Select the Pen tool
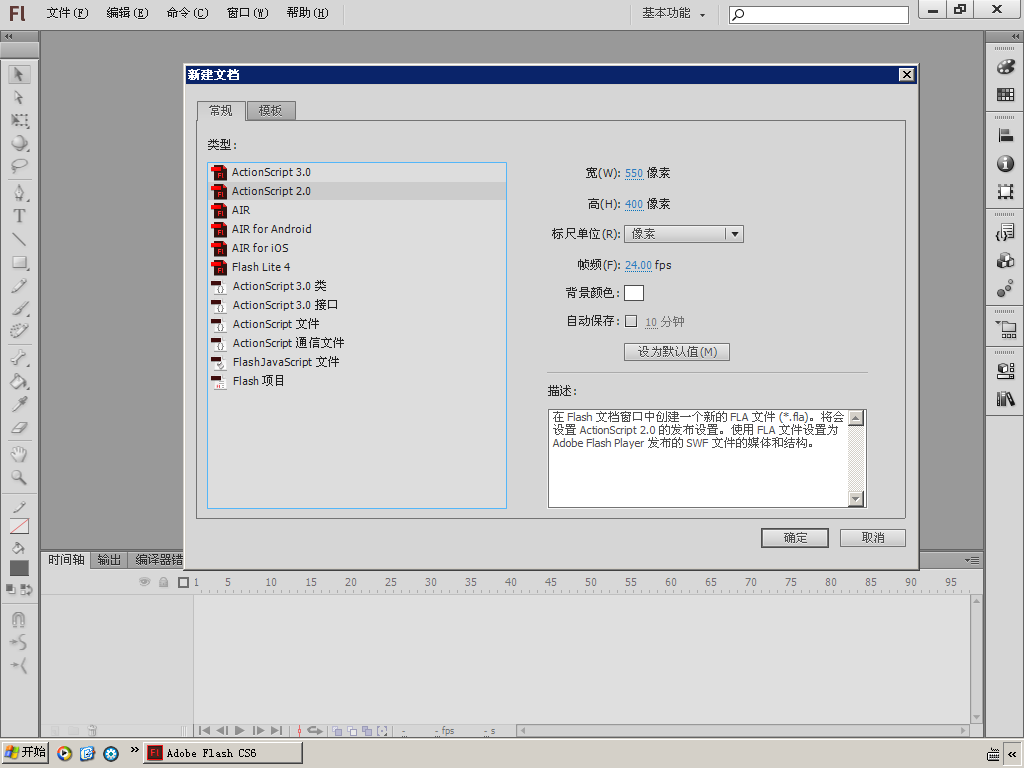This screenshot has height=768, width=1024. click(x=19, y=193)
